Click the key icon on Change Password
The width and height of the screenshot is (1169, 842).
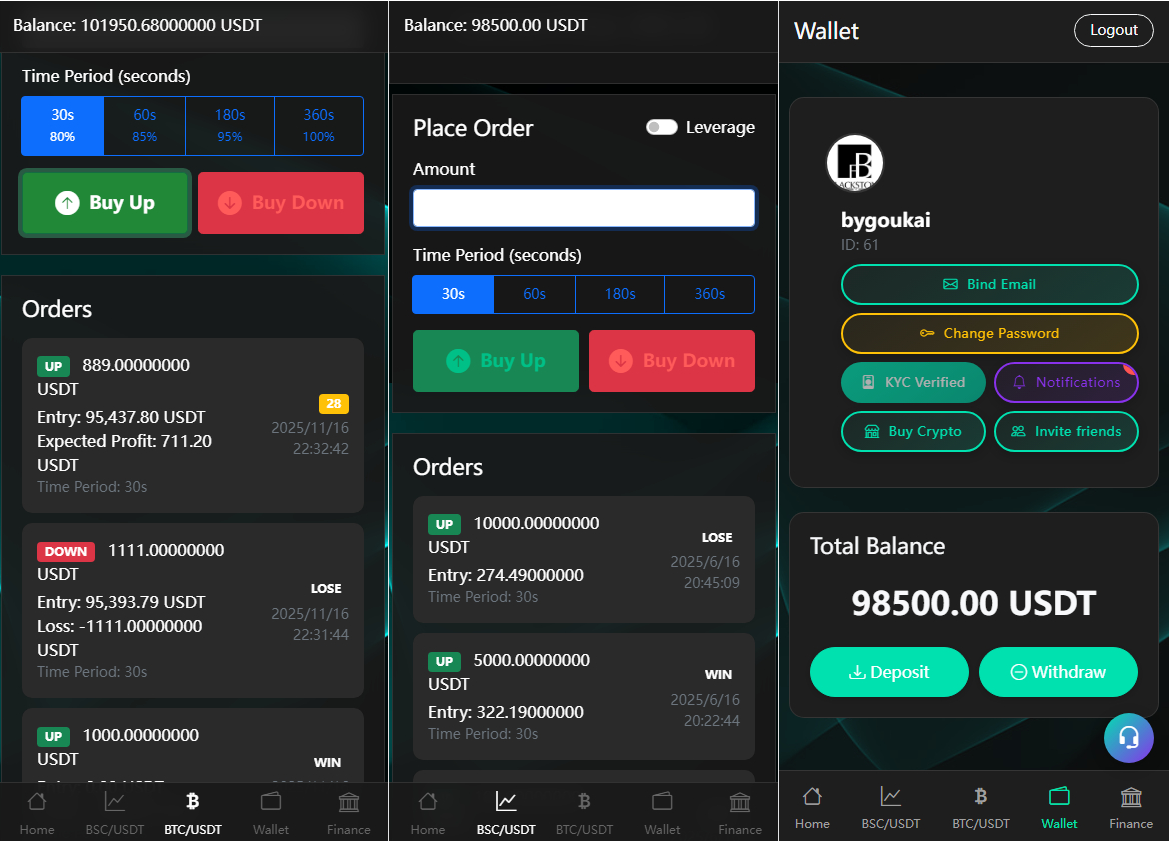[x=927, y=334]
